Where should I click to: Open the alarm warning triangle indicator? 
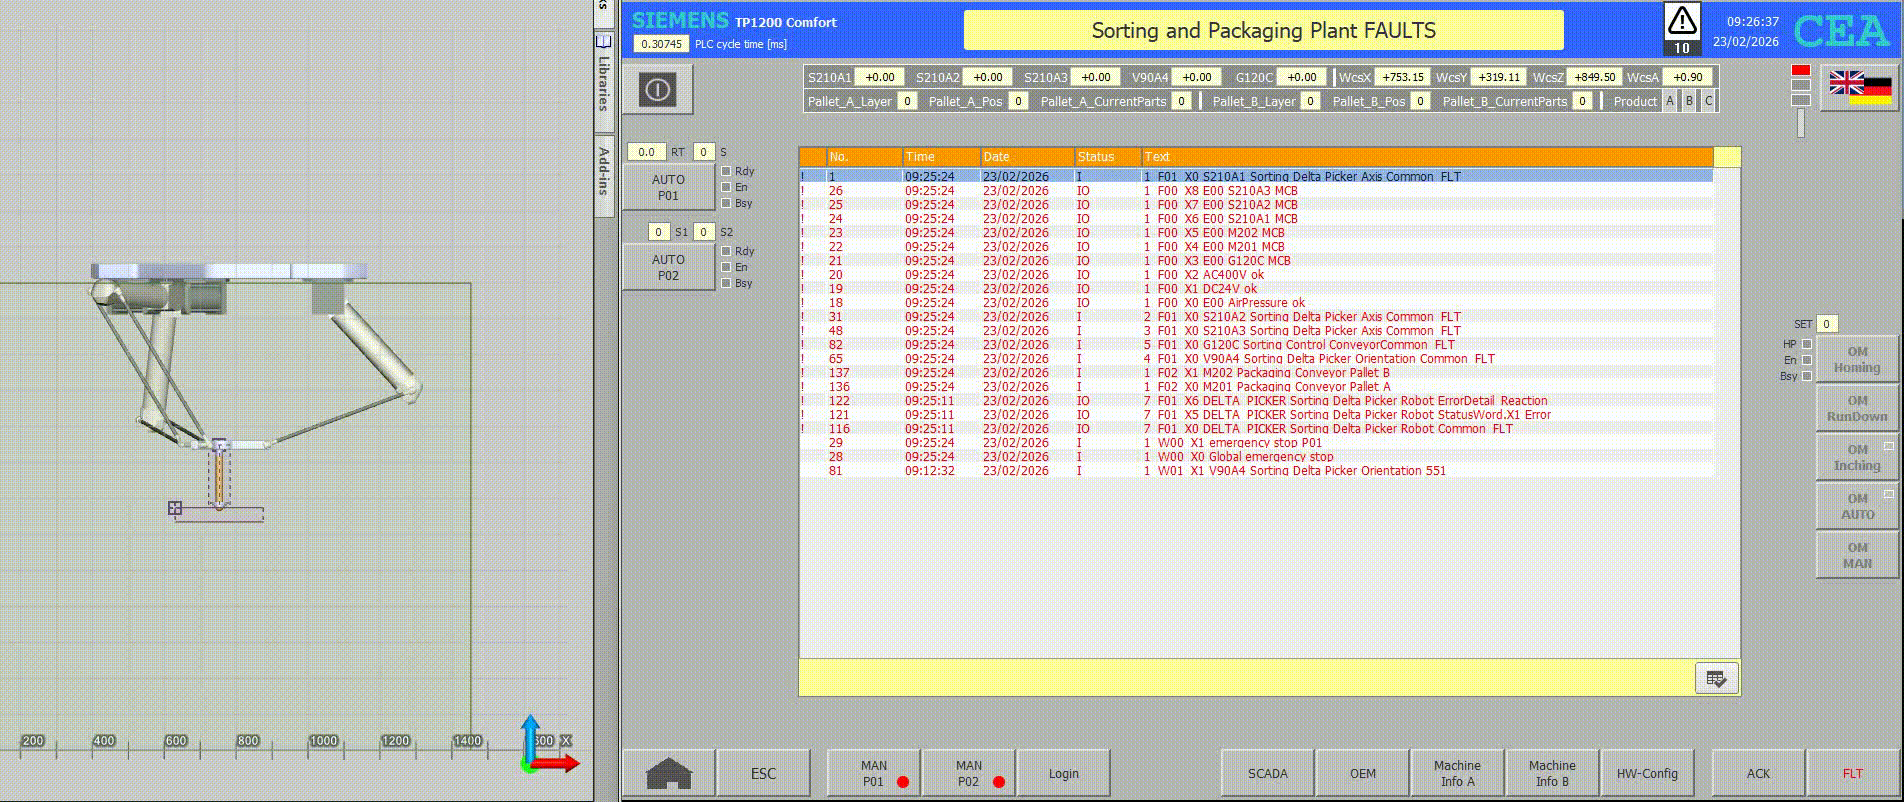pyautogui.click(x=1682, y=21)
